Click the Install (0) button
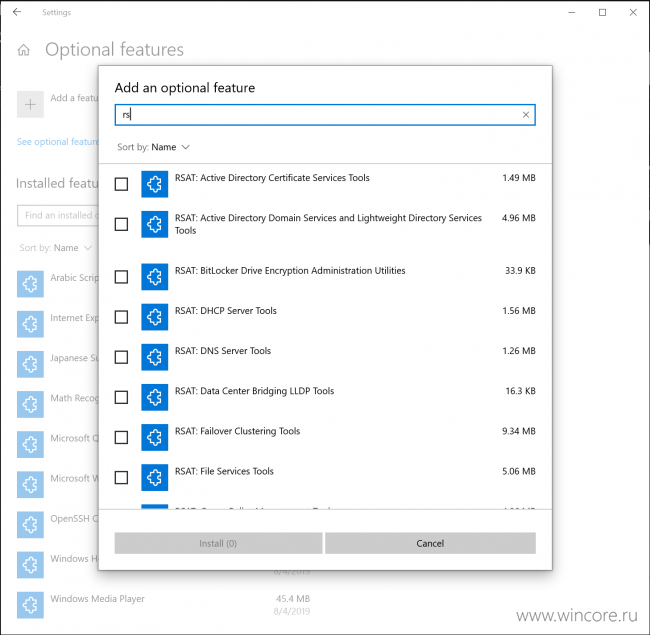The height and width of the screenshot is (635, 650). click(x=218, y=543)
